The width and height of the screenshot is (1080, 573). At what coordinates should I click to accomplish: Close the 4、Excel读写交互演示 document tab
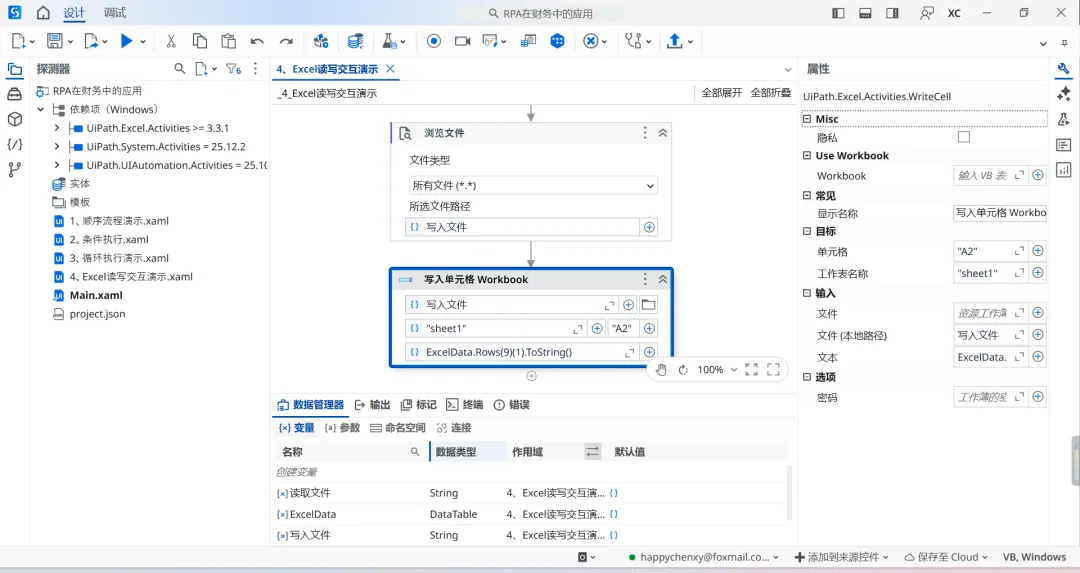[x=391, y=69]
